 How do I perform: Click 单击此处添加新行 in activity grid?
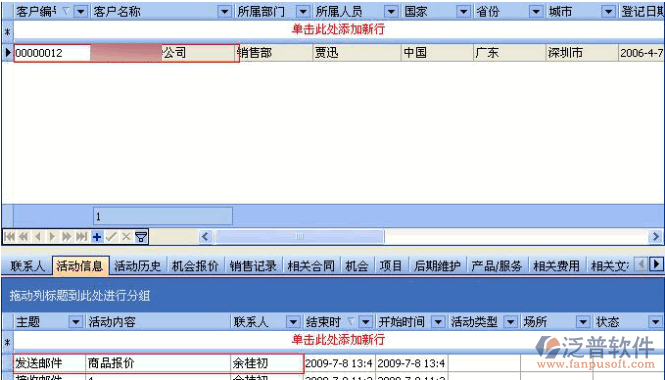tap(338, 340)
